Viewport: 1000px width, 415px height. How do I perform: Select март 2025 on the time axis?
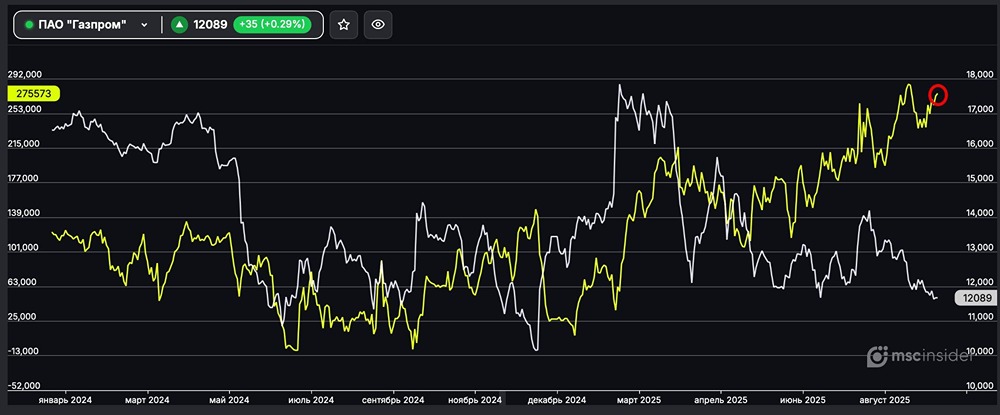(633, 400)
